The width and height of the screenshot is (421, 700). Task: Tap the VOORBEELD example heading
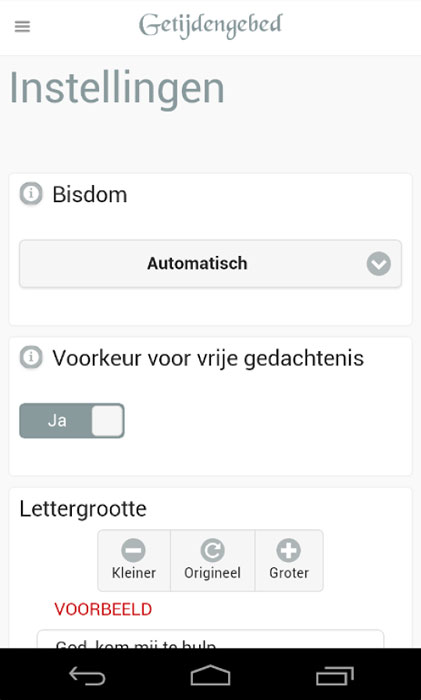[x=103, y=609]
